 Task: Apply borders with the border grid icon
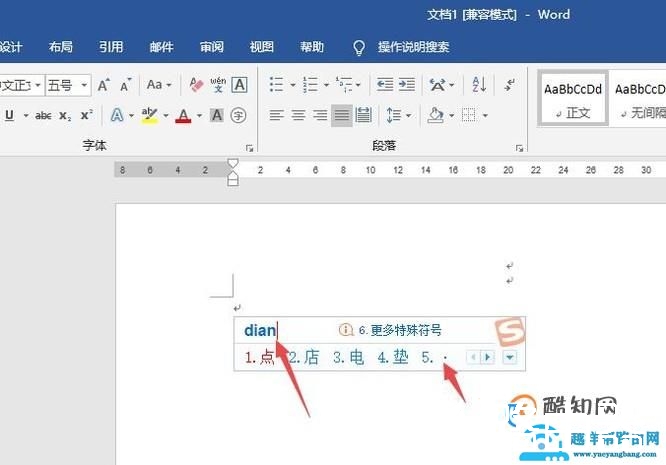[468, 115]
